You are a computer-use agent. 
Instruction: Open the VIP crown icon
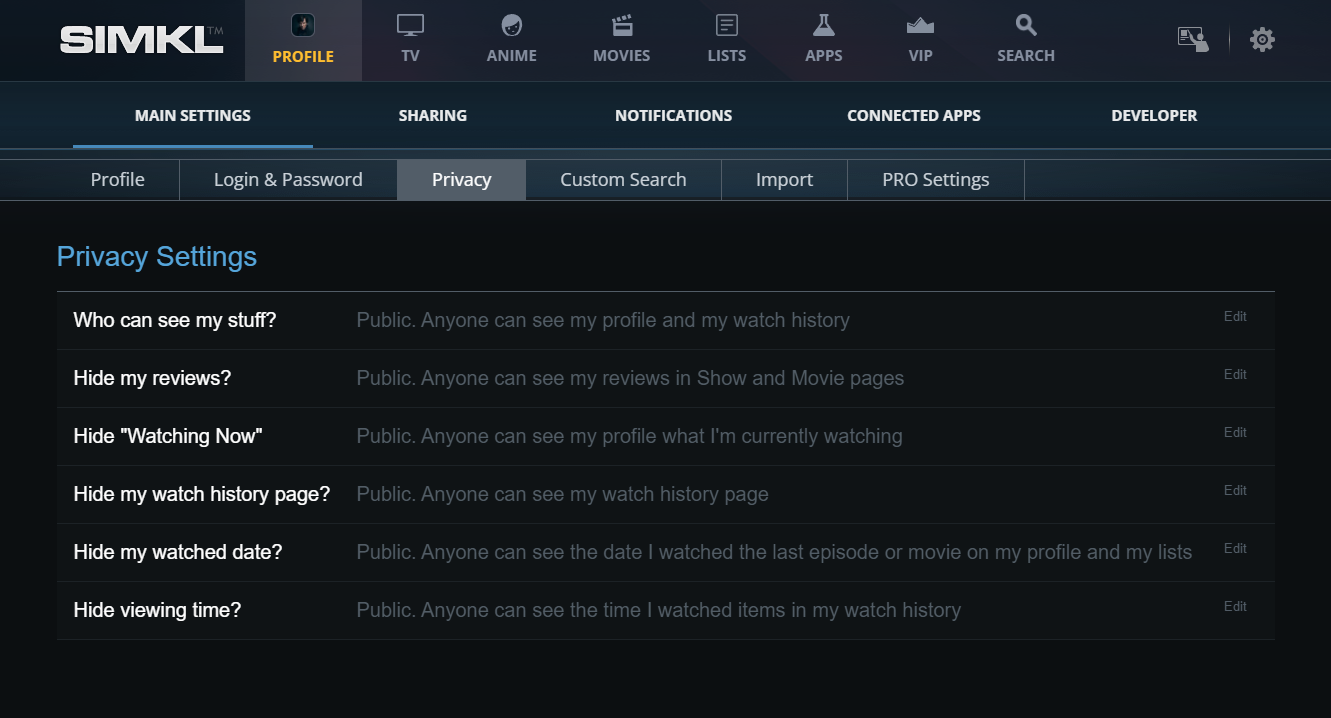(920, 26)
